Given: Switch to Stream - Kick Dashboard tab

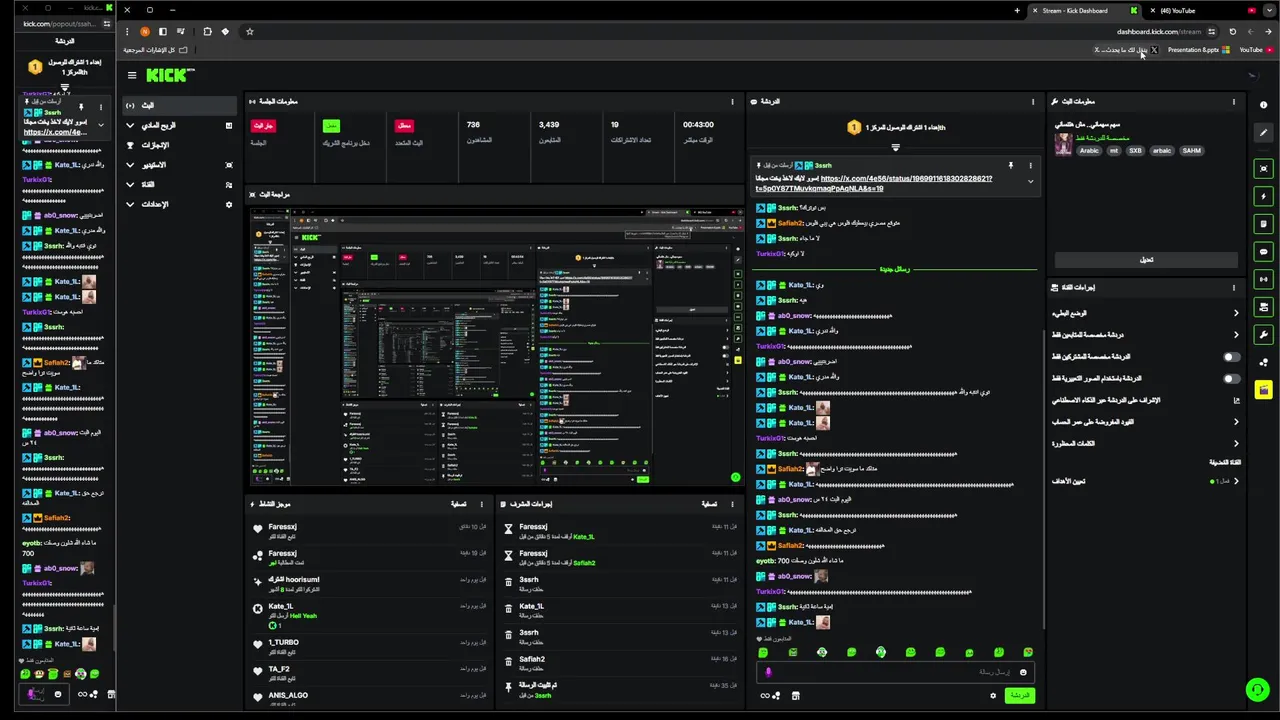Looking at the screenshot, I should [x=1085, y=10].
